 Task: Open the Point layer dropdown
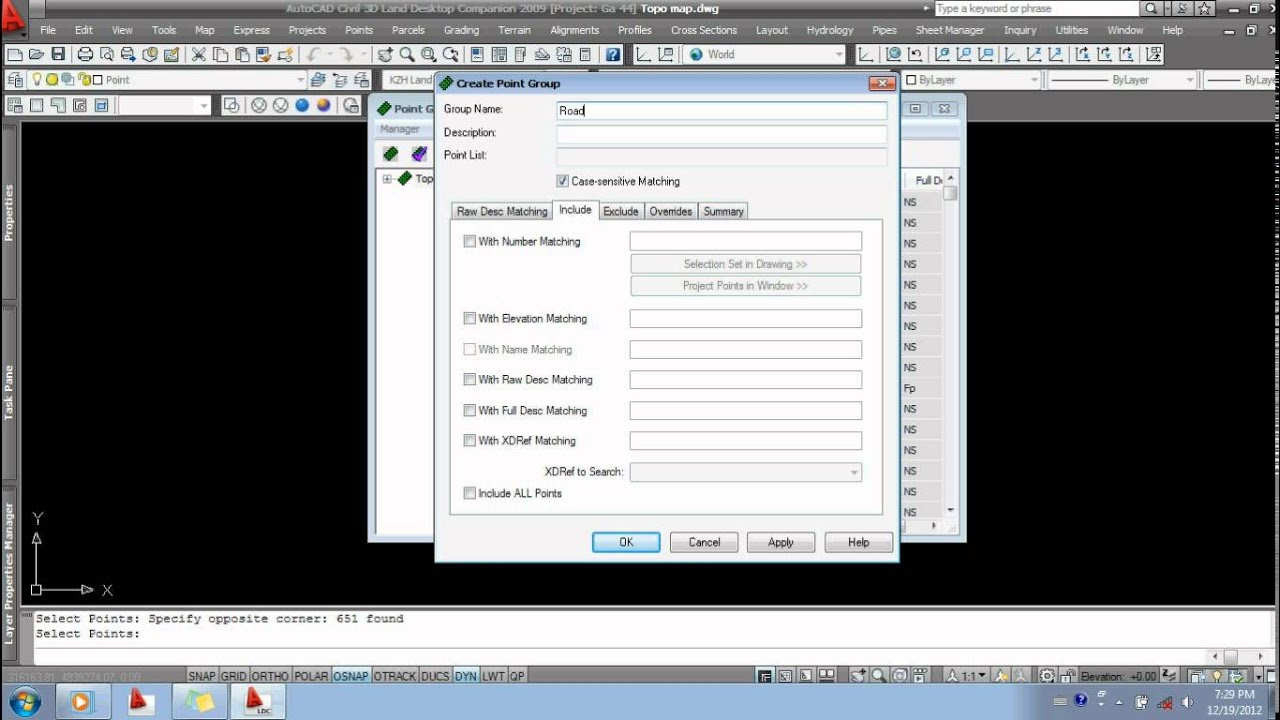click(x=300, y=80)
